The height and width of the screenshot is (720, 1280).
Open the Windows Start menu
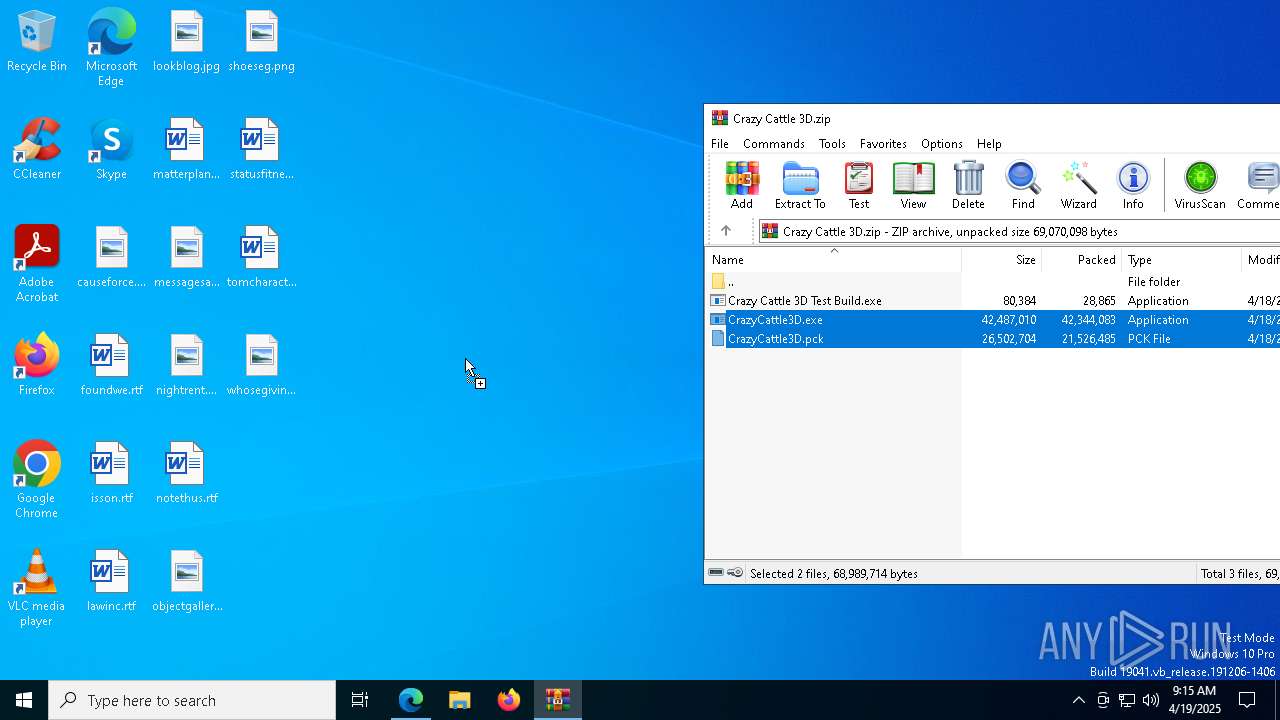(24, 700)
